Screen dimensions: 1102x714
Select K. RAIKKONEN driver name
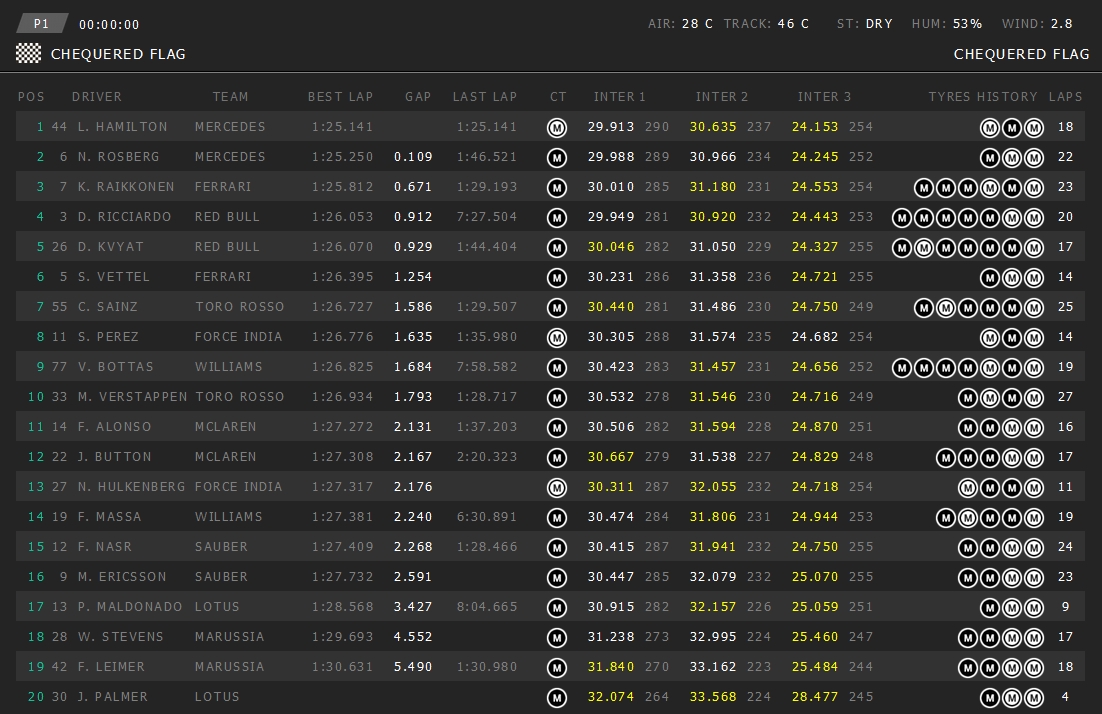(x=126, y=187)
